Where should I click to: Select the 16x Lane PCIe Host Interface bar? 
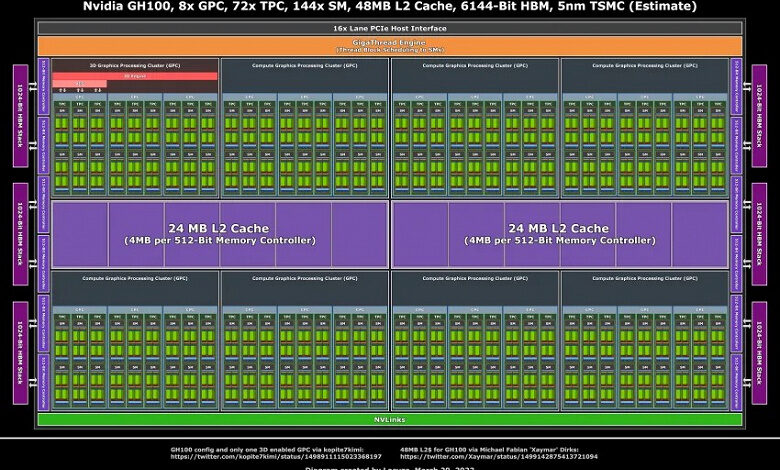pyautogui.click(x=390, y=28)
